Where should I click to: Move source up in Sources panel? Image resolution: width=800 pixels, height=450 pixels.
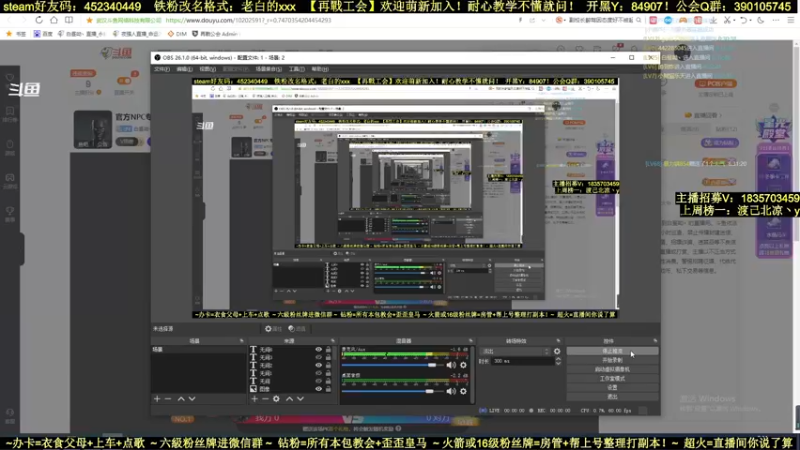tap(289, 399)
